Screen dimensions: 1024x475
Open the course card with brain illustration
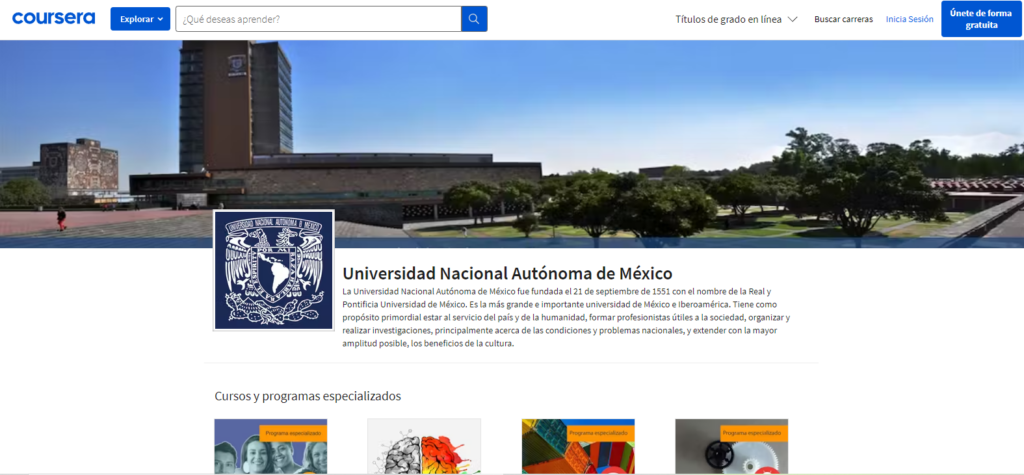point(424,446)
